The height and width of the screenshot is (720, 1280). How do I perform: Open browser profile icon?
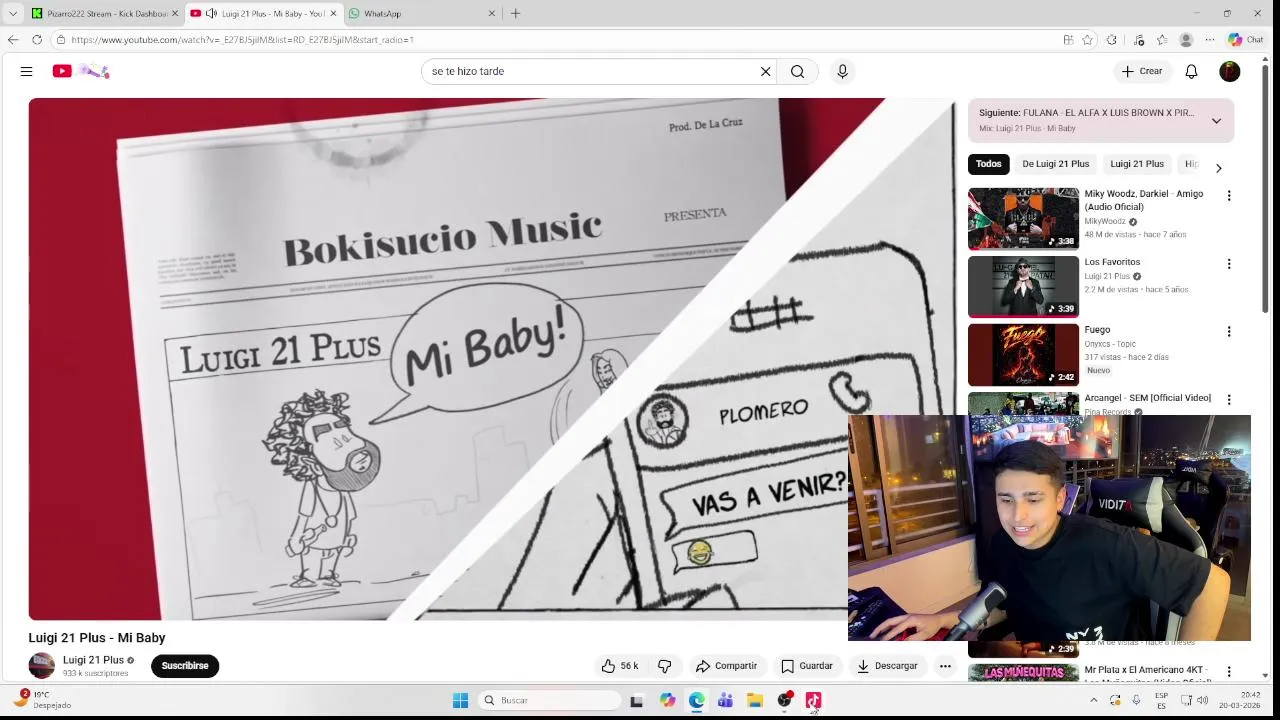point(1186,40)
